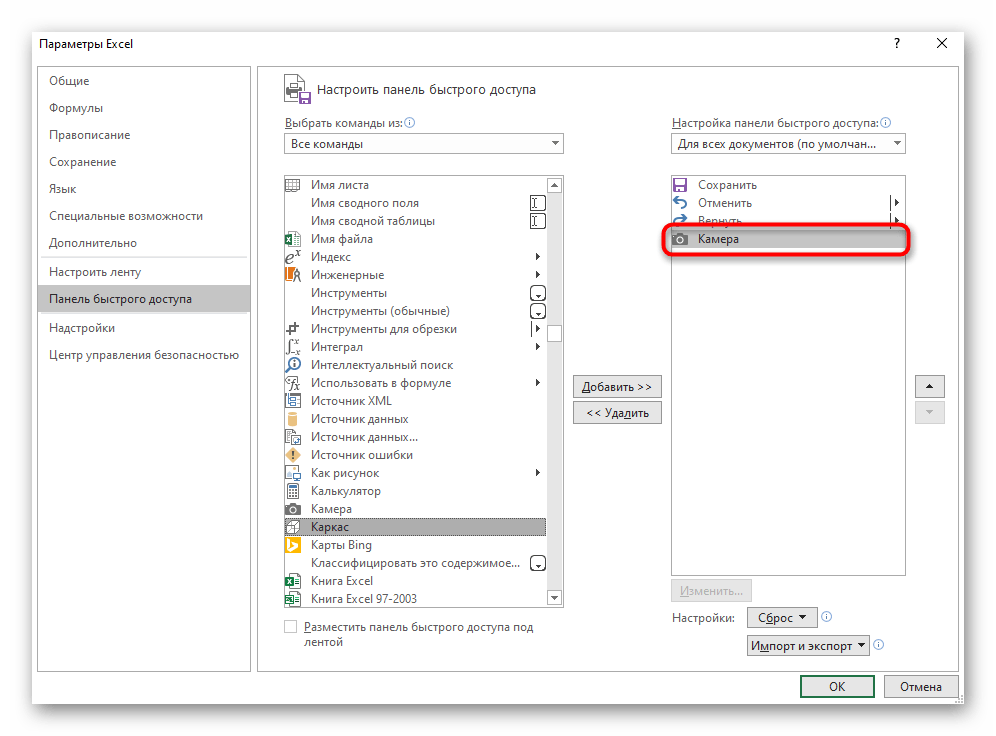Click the Книга Excel 97-2003 icon
996x736 pixels.
pos(292,599)
